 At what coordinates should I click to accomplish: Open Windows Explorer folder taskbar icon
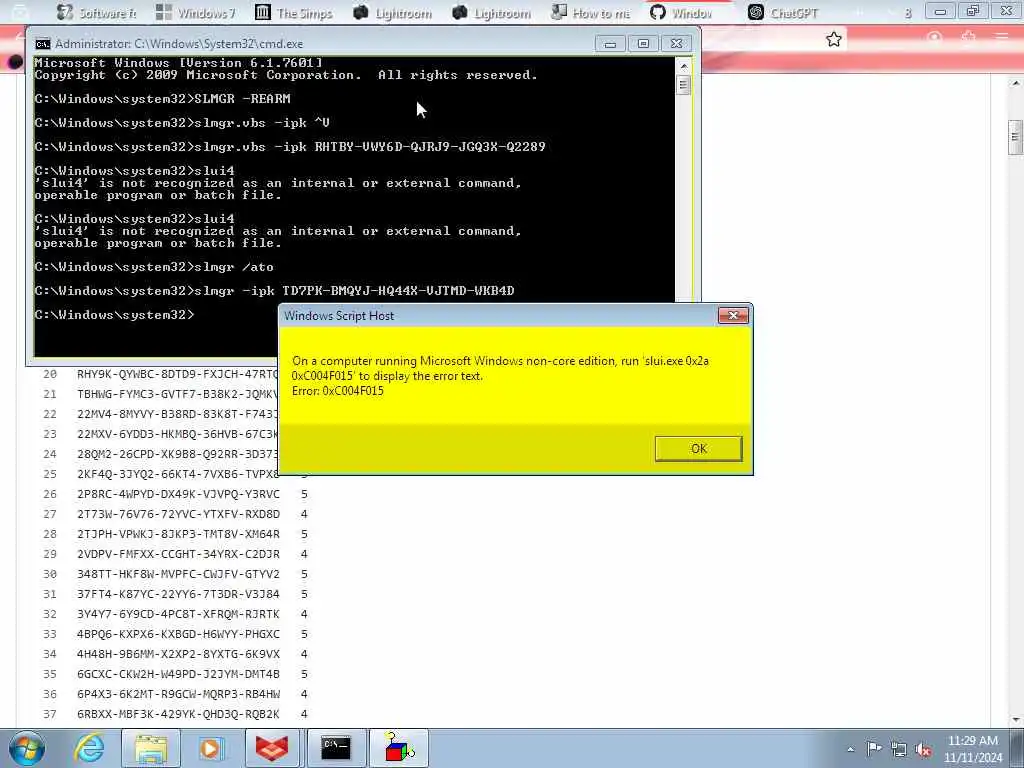pyautogui.click(x=151, y=748)
